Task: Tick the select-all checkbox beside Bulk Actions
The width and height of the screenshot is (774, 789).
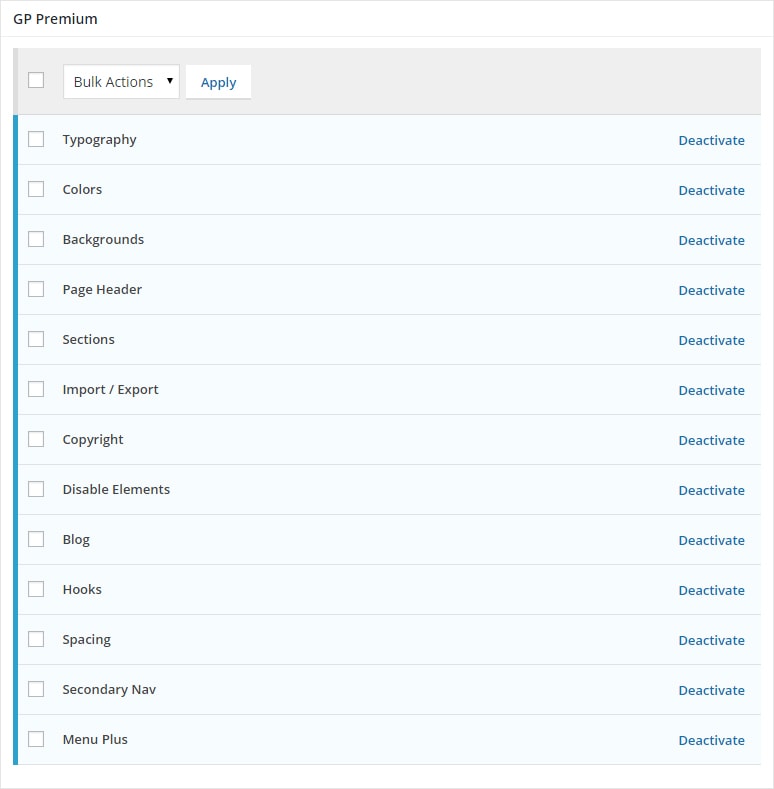Action: (x=36, y=80)
